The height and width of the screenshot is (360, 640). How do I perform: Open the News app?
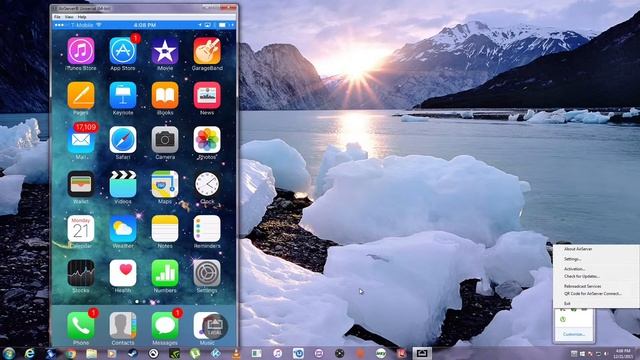click(207, 96)
